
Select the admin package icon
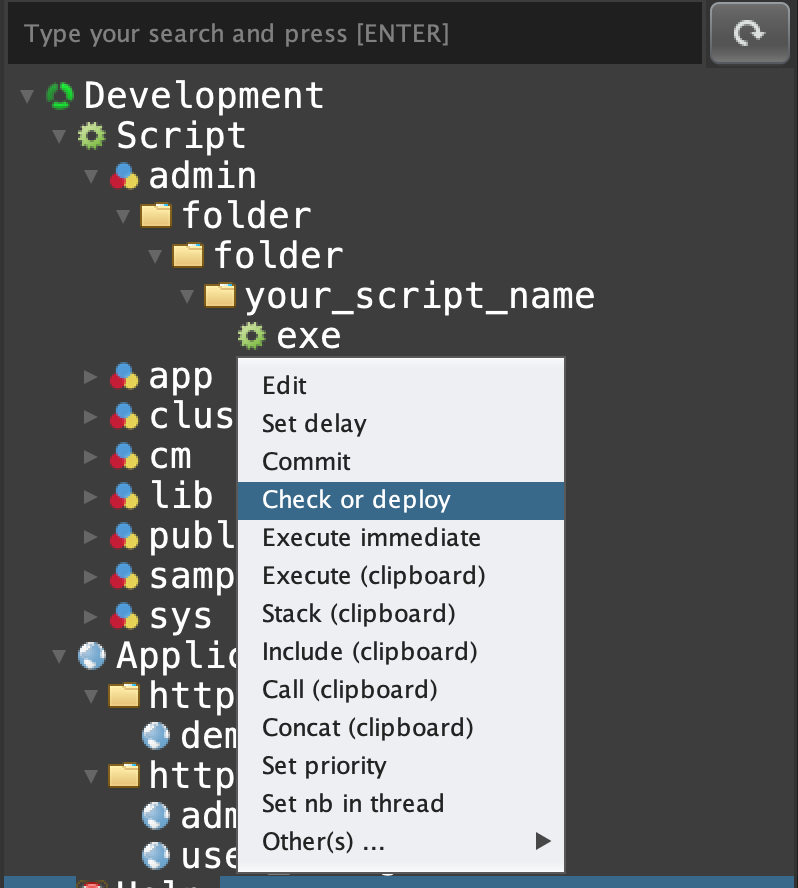click(124, 176)
